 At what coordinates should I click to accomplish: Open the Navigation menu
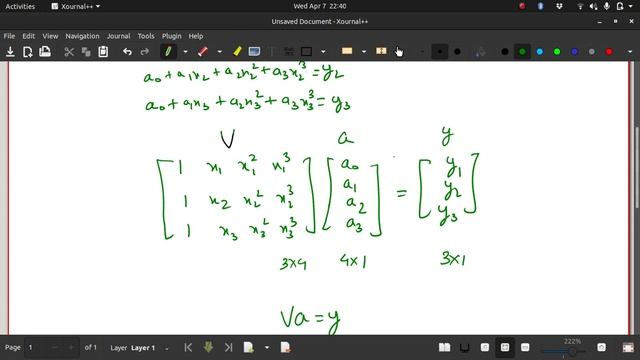[82, 36]
